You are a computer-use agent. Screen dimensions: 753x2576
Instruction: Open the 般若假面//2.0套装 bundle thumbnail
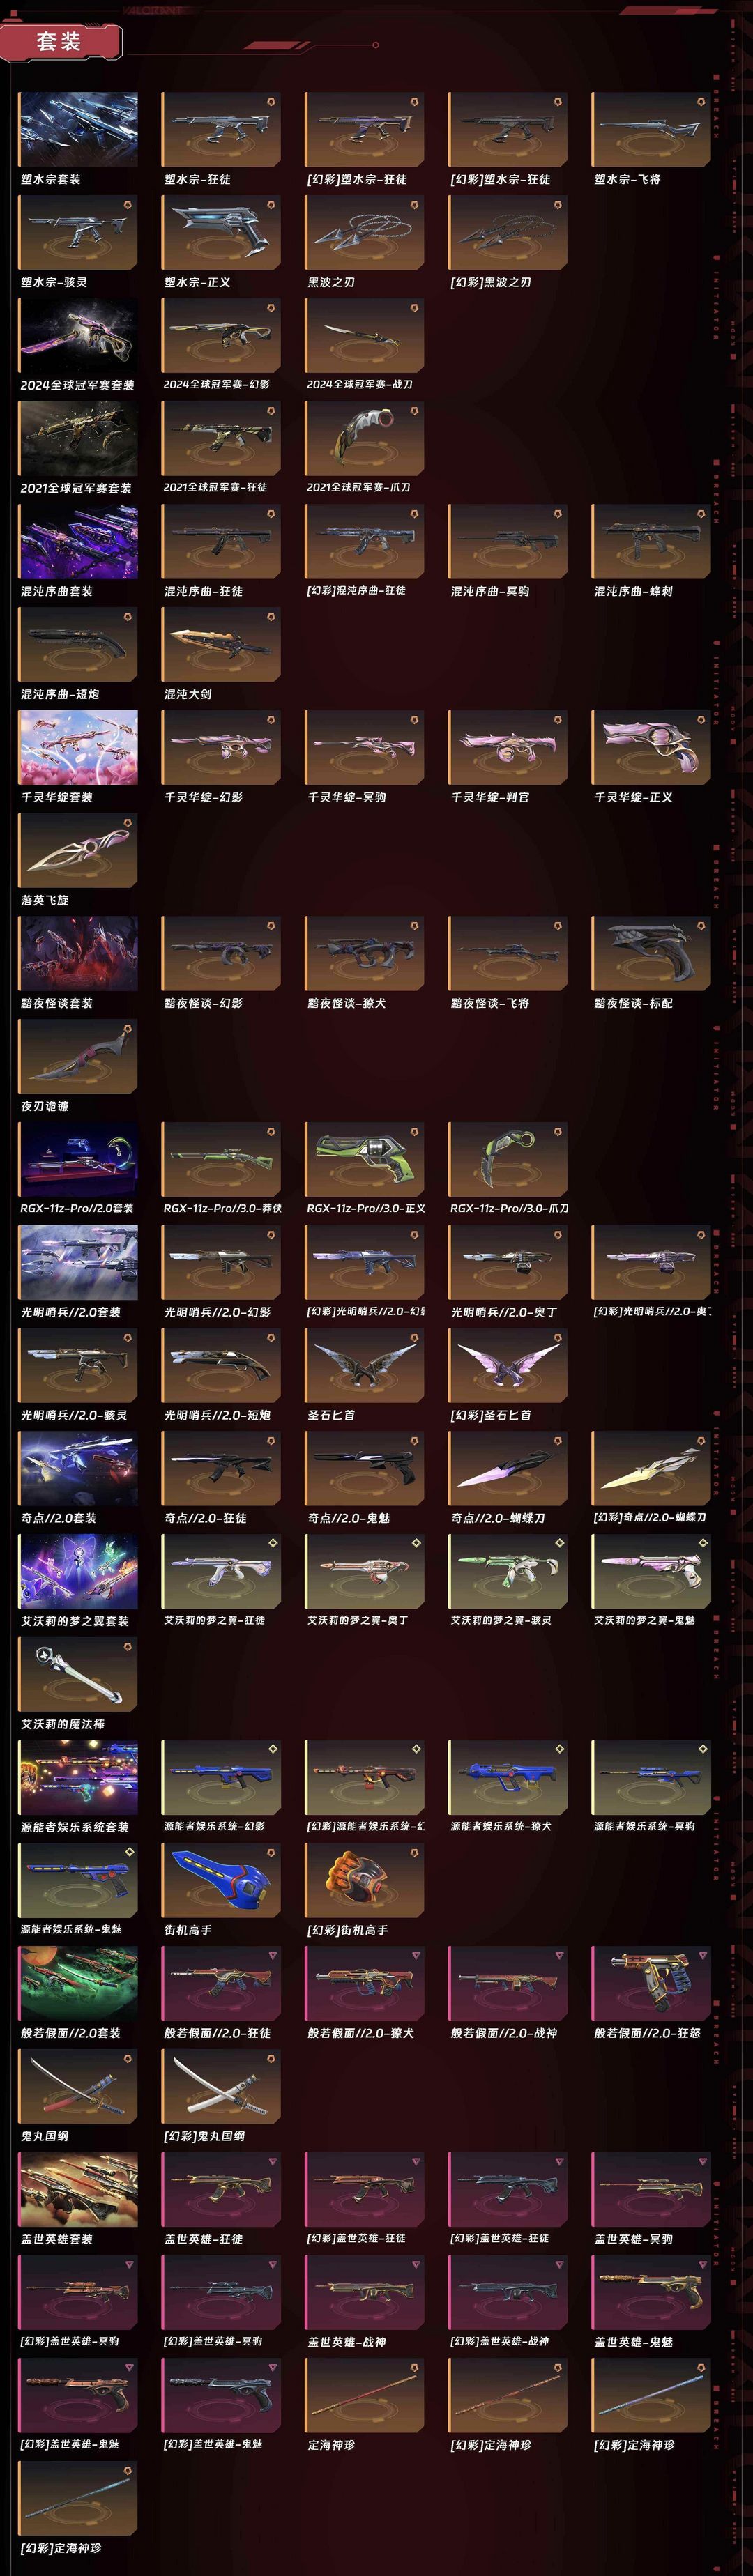tap(78, 1984)
